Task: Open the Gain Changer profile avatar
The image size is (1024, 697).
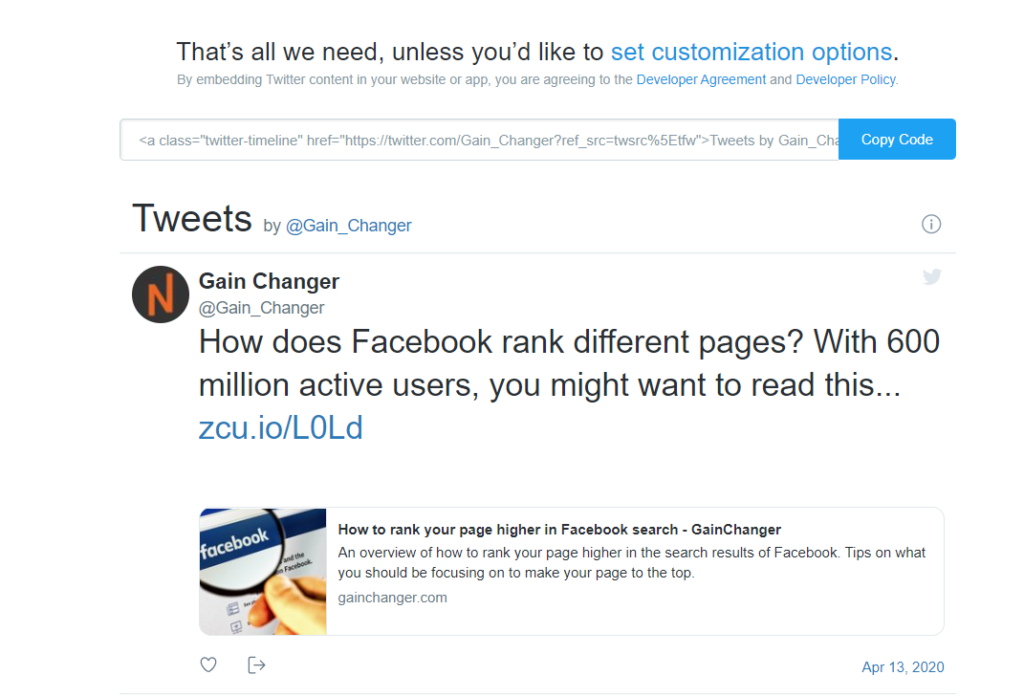Action: [161, 295]
